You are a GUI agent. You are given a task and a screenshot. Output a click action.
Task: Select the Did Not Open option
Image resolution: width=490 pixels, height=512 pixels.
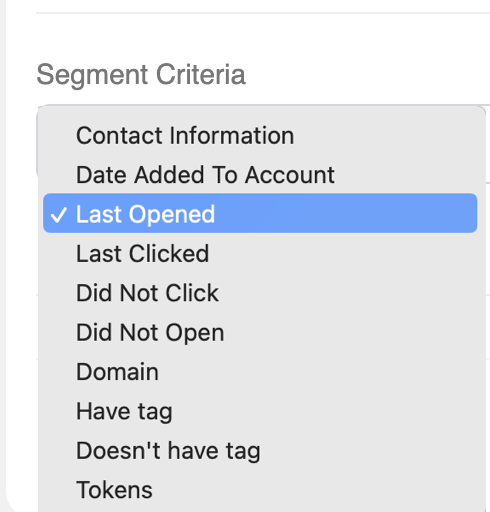pos(260,332)
